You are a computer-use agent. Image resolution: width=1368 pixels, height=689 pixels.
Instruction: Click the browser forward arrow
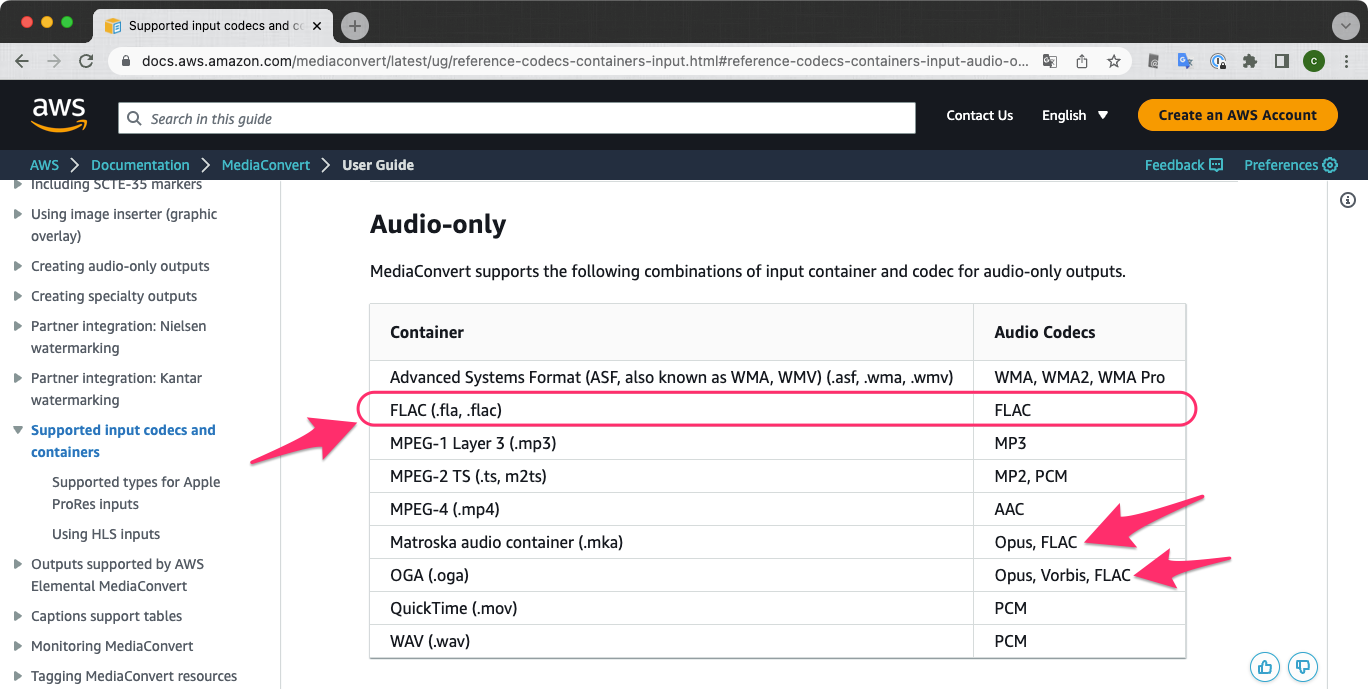(54, 61)
